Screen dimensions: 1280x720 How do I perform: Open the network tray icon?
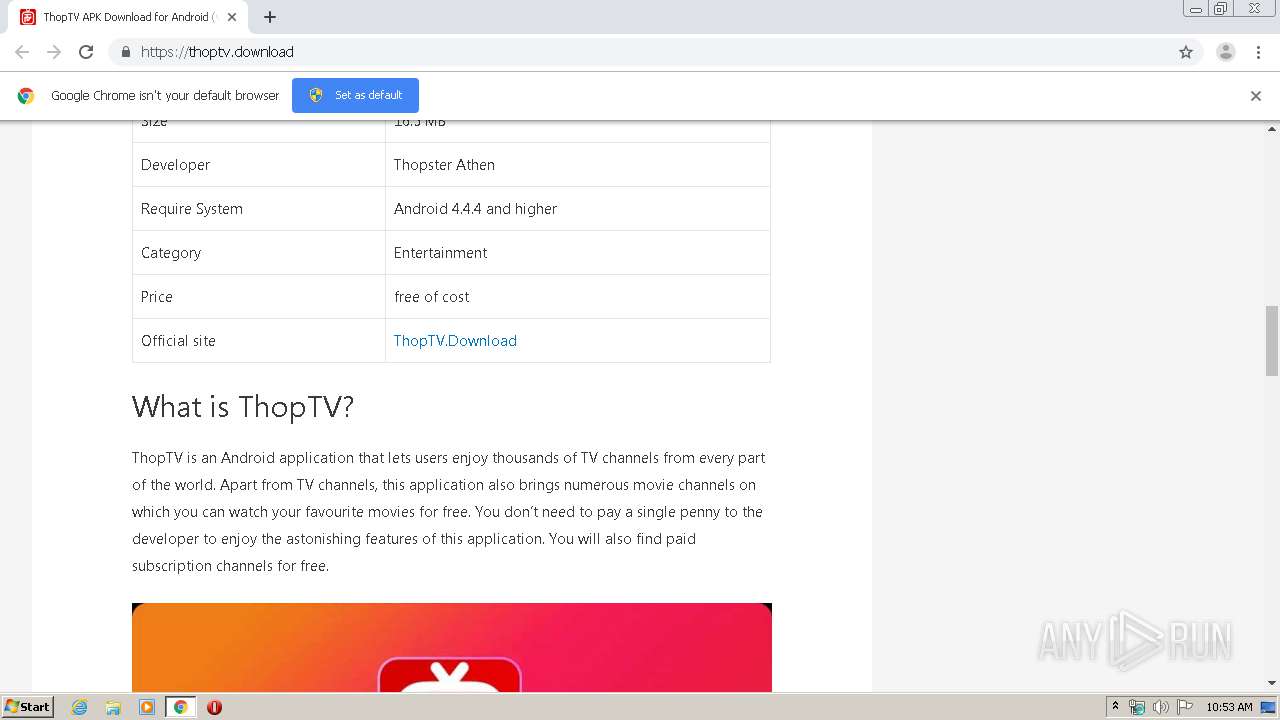coord(1137,707)
